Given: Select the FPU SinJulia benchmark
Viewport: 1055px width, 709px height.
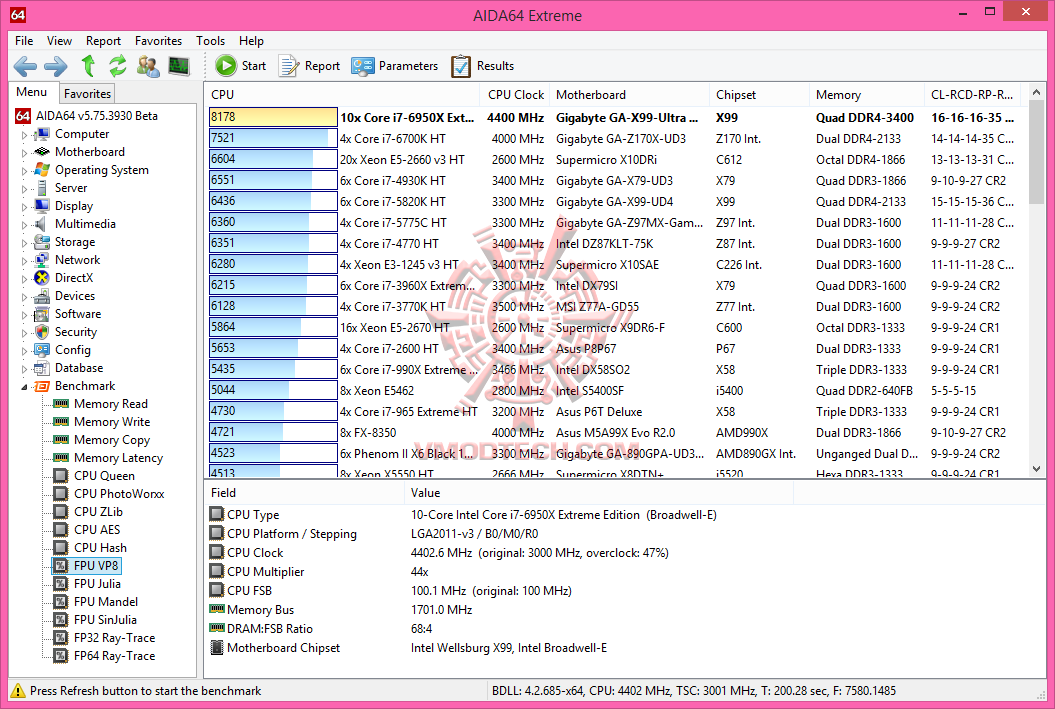Looking at the screenshot, I should coord(105,620).
